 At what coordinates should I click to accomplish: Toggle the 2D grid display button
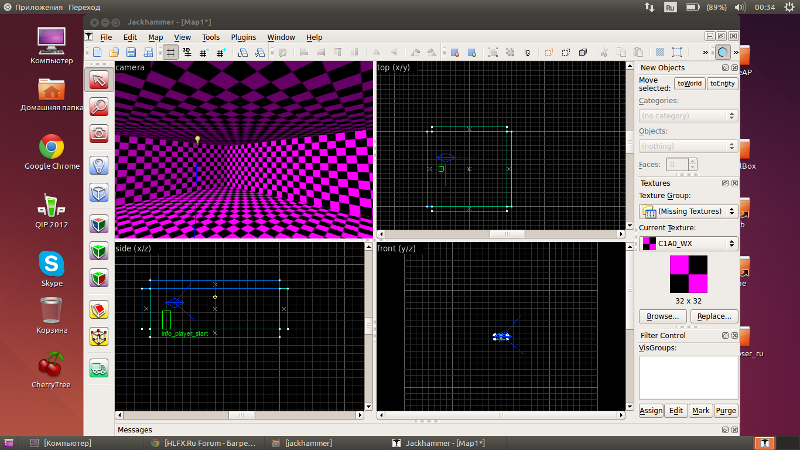[172, 52]
